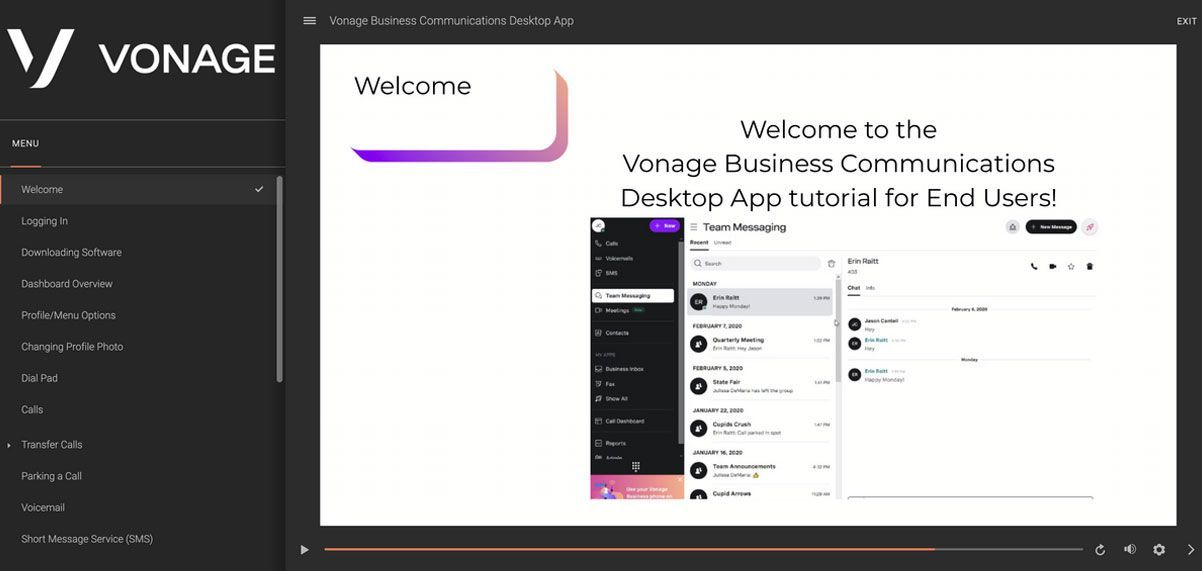Select Call Dashboard in the screenshot sidebar
The height and width of the screenshot is (571, 1202).
pos(625,421)
